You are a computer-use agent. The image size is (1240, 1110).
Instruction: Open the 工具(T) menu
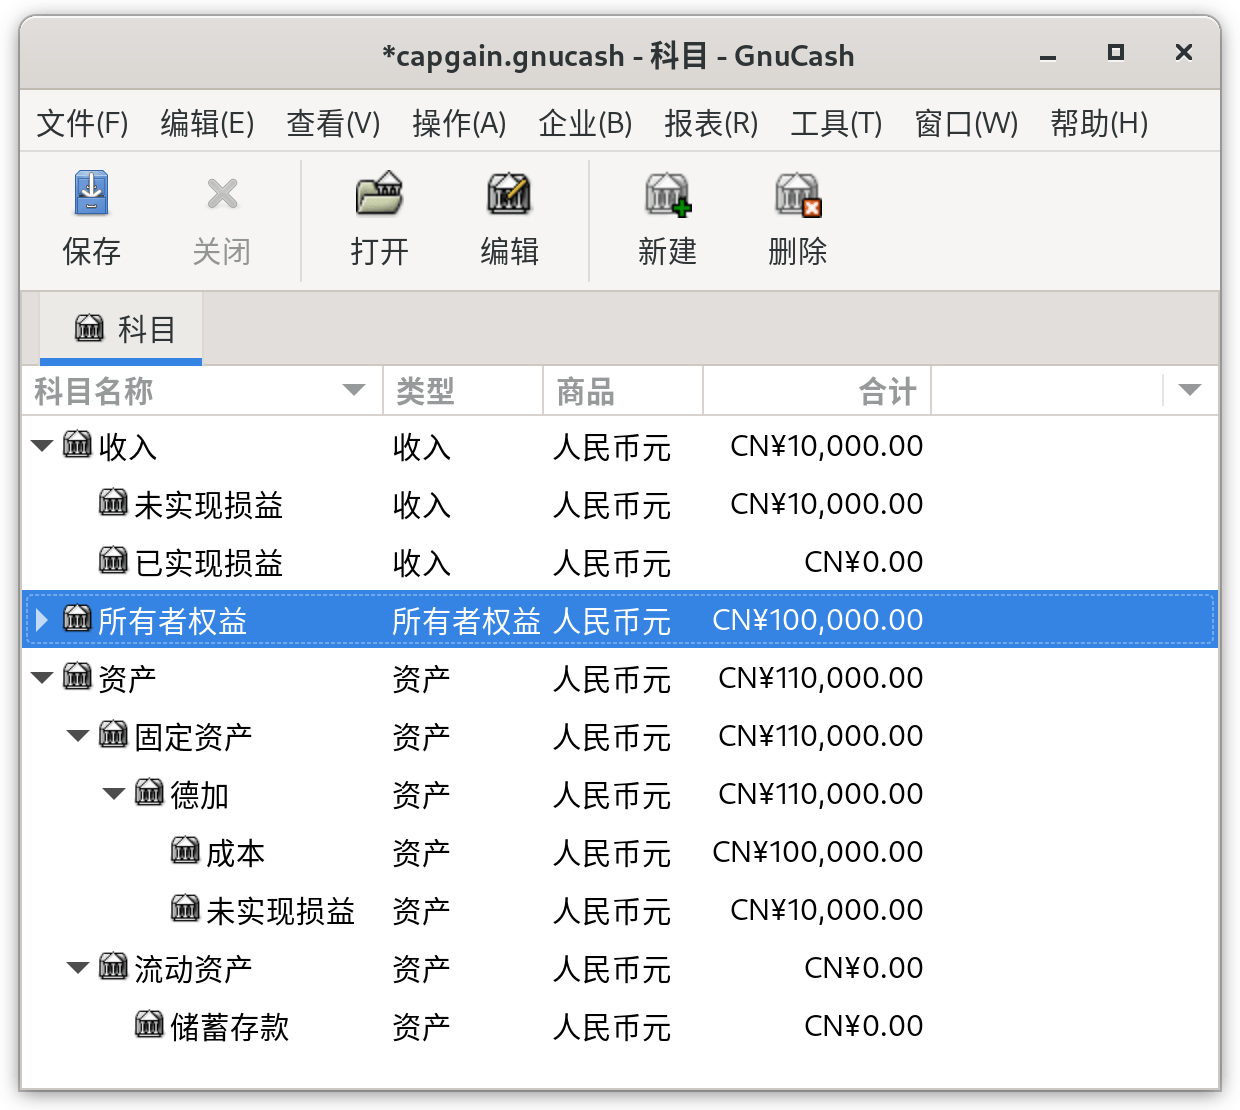pyautogui.click(x=836, y=123)
